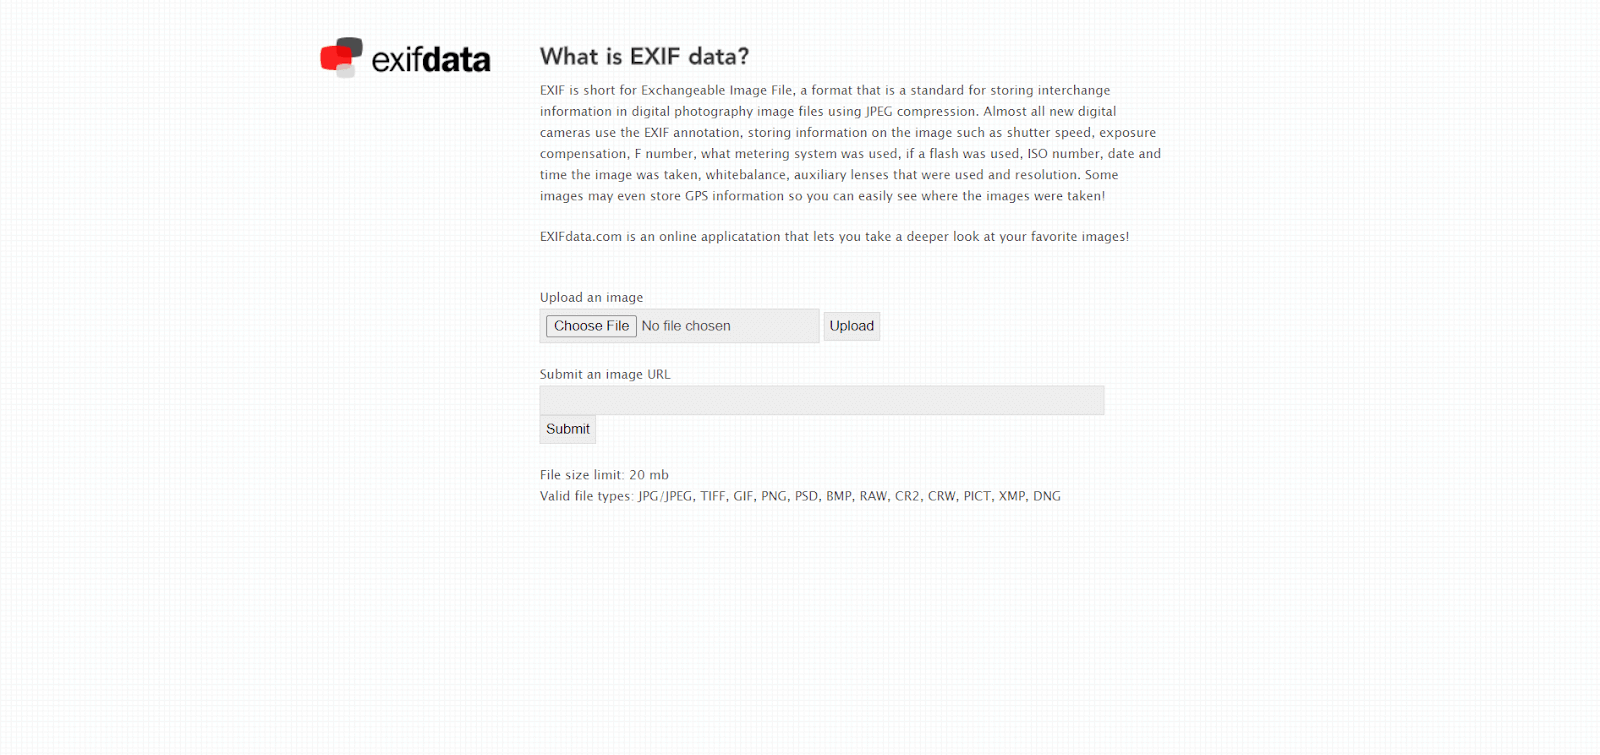Click the image URL input field

820,399
